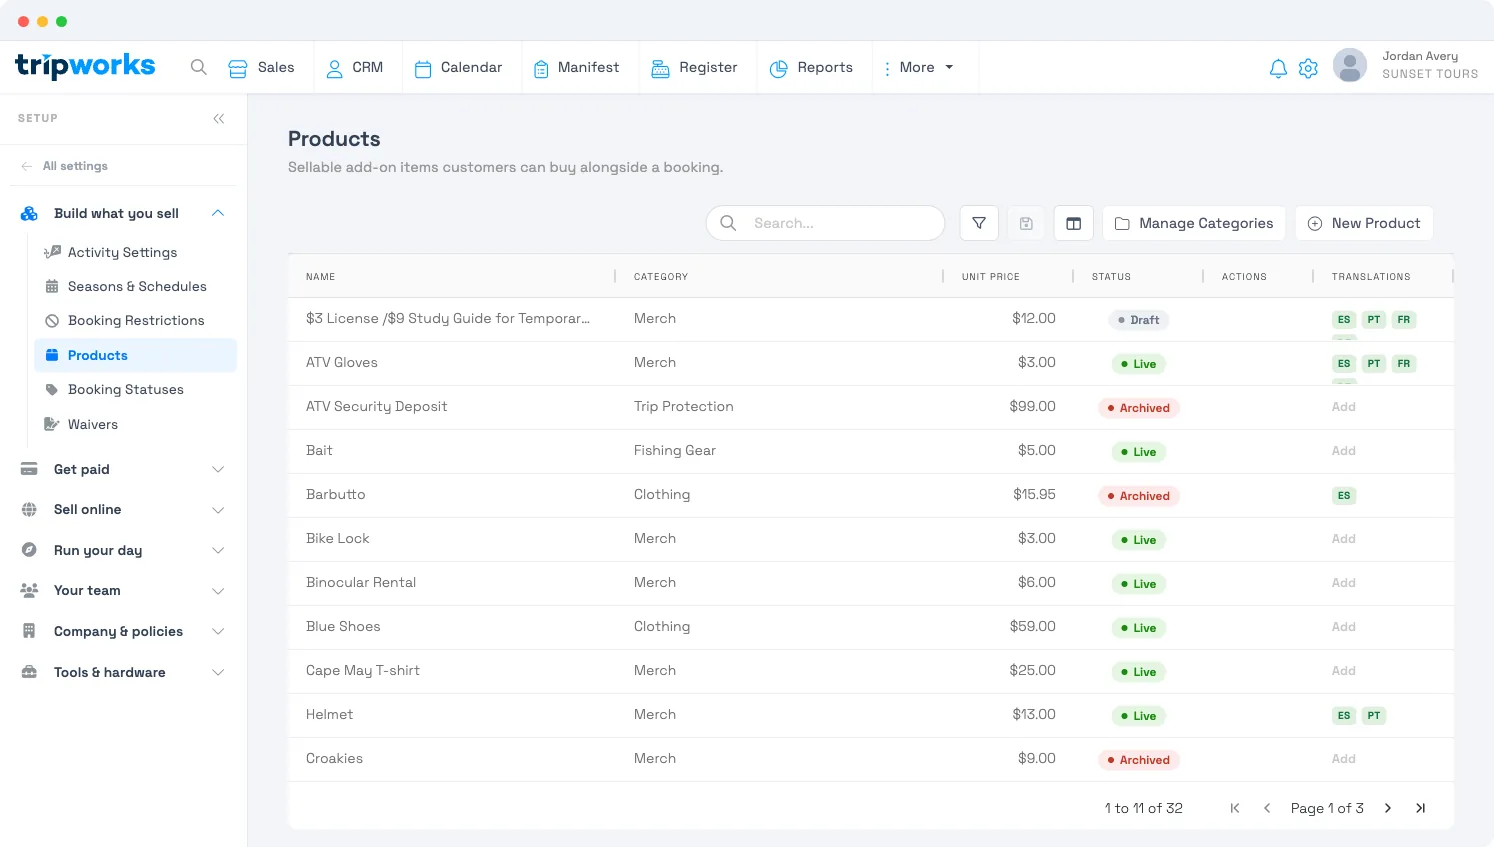Go to the next page arrow
This screenshot has width=1494, height=847.
click(1388, 808)
